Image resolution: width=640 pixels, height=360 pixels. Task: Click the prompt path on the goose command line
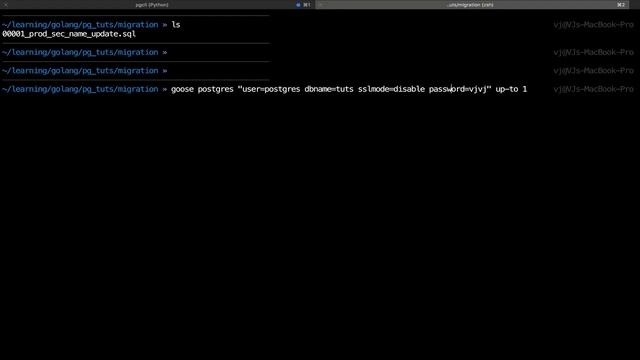[80, 89]
